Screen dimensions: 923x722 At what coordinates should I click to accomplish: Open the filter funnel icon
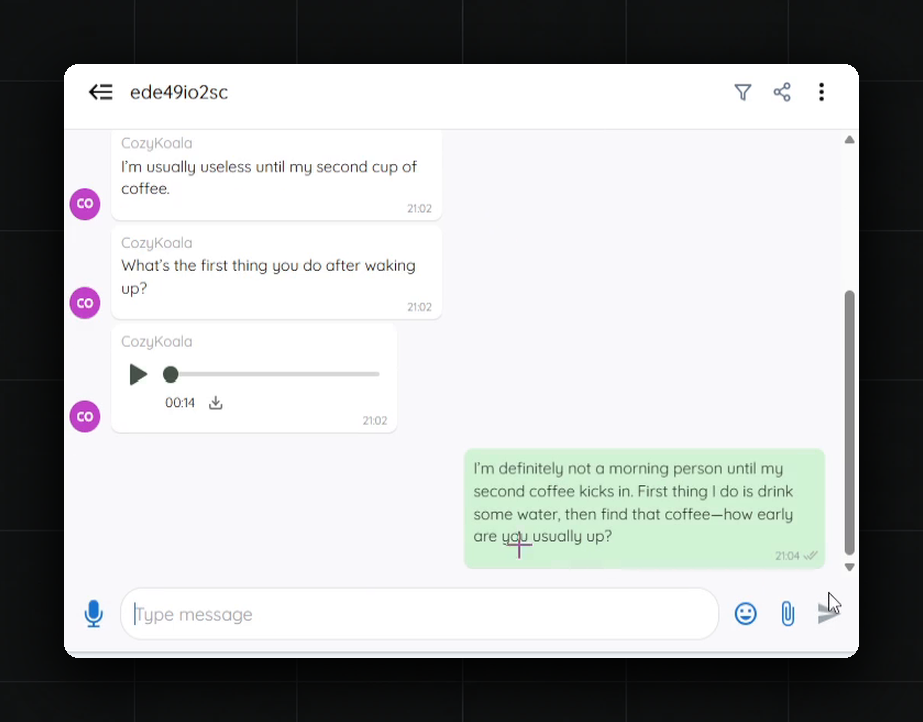(x=742, y=92)
